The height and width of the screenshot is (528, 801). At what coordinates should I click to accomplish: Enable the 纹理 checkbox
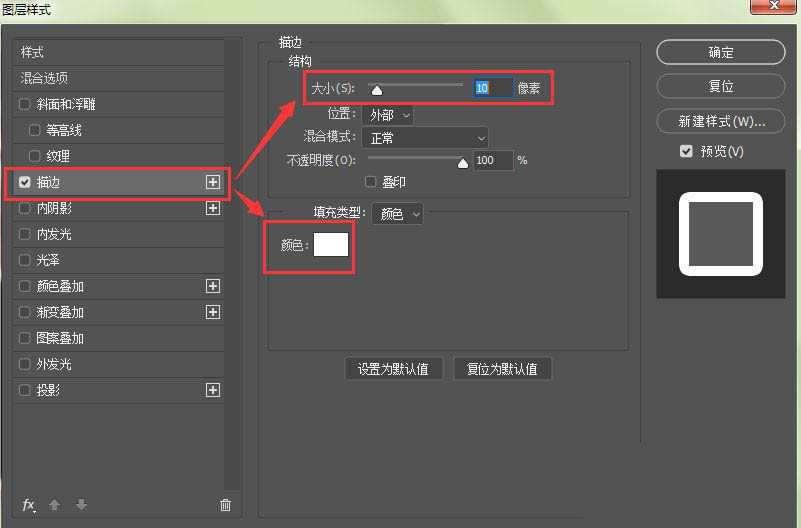click(x=34, y=156)
